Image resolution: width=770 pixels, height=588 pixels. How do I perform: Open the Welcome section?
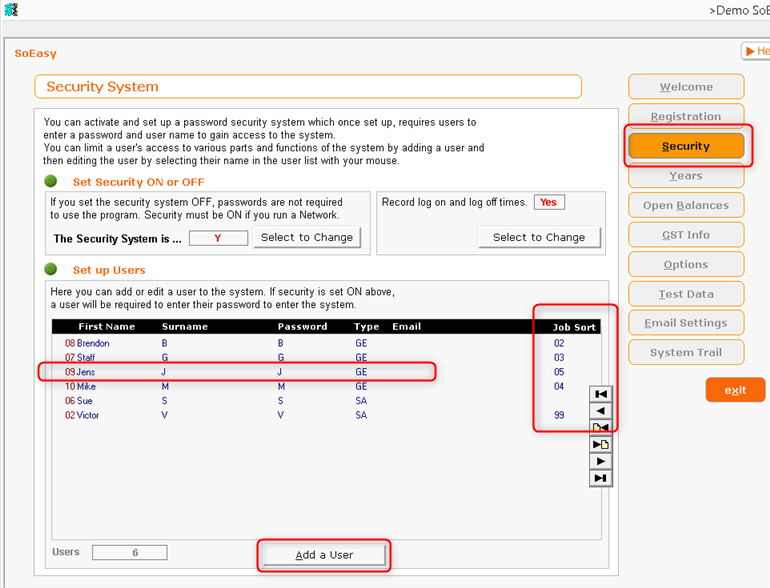[x=686, y=87]
